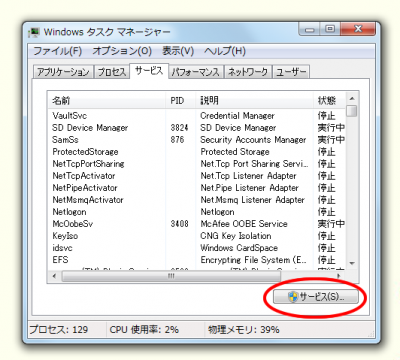Select the Netlogon name entry

[69, 212]
